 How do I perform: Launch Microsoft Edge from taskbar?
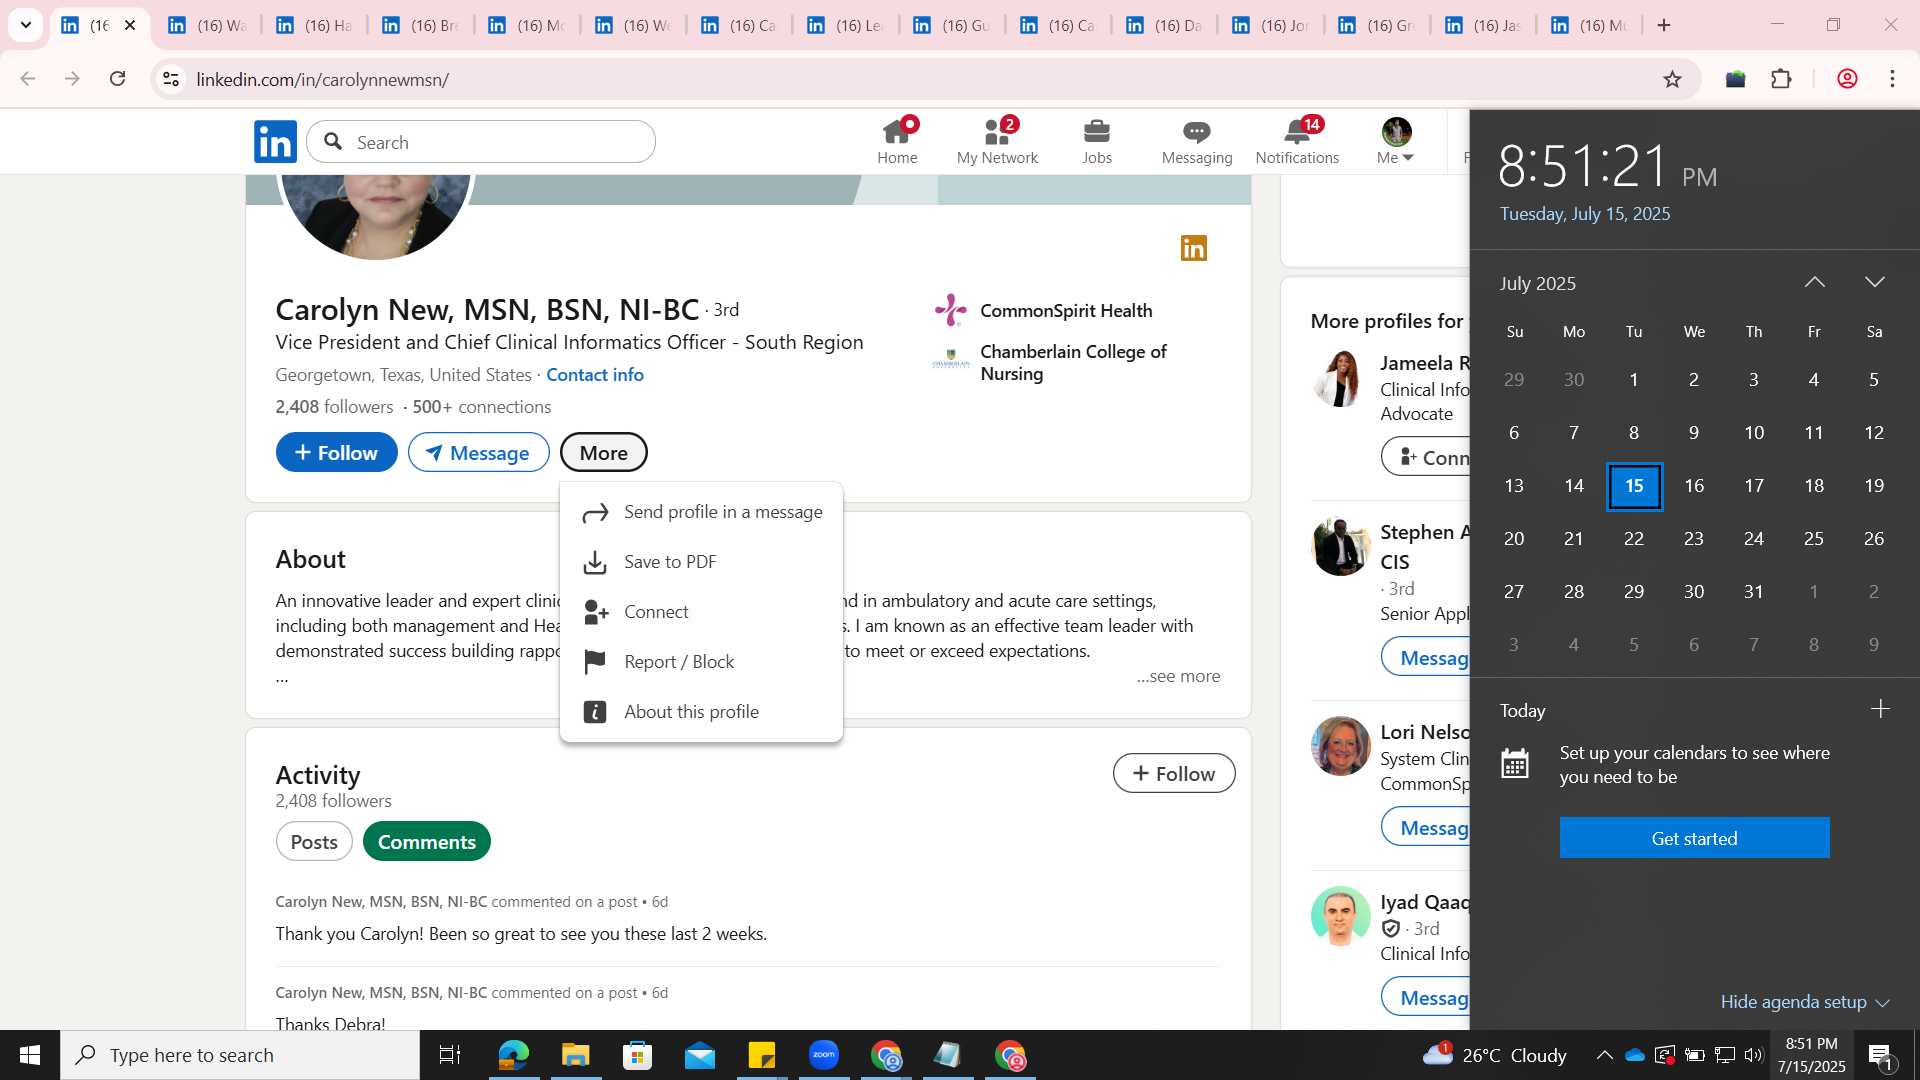point(513,1055)
